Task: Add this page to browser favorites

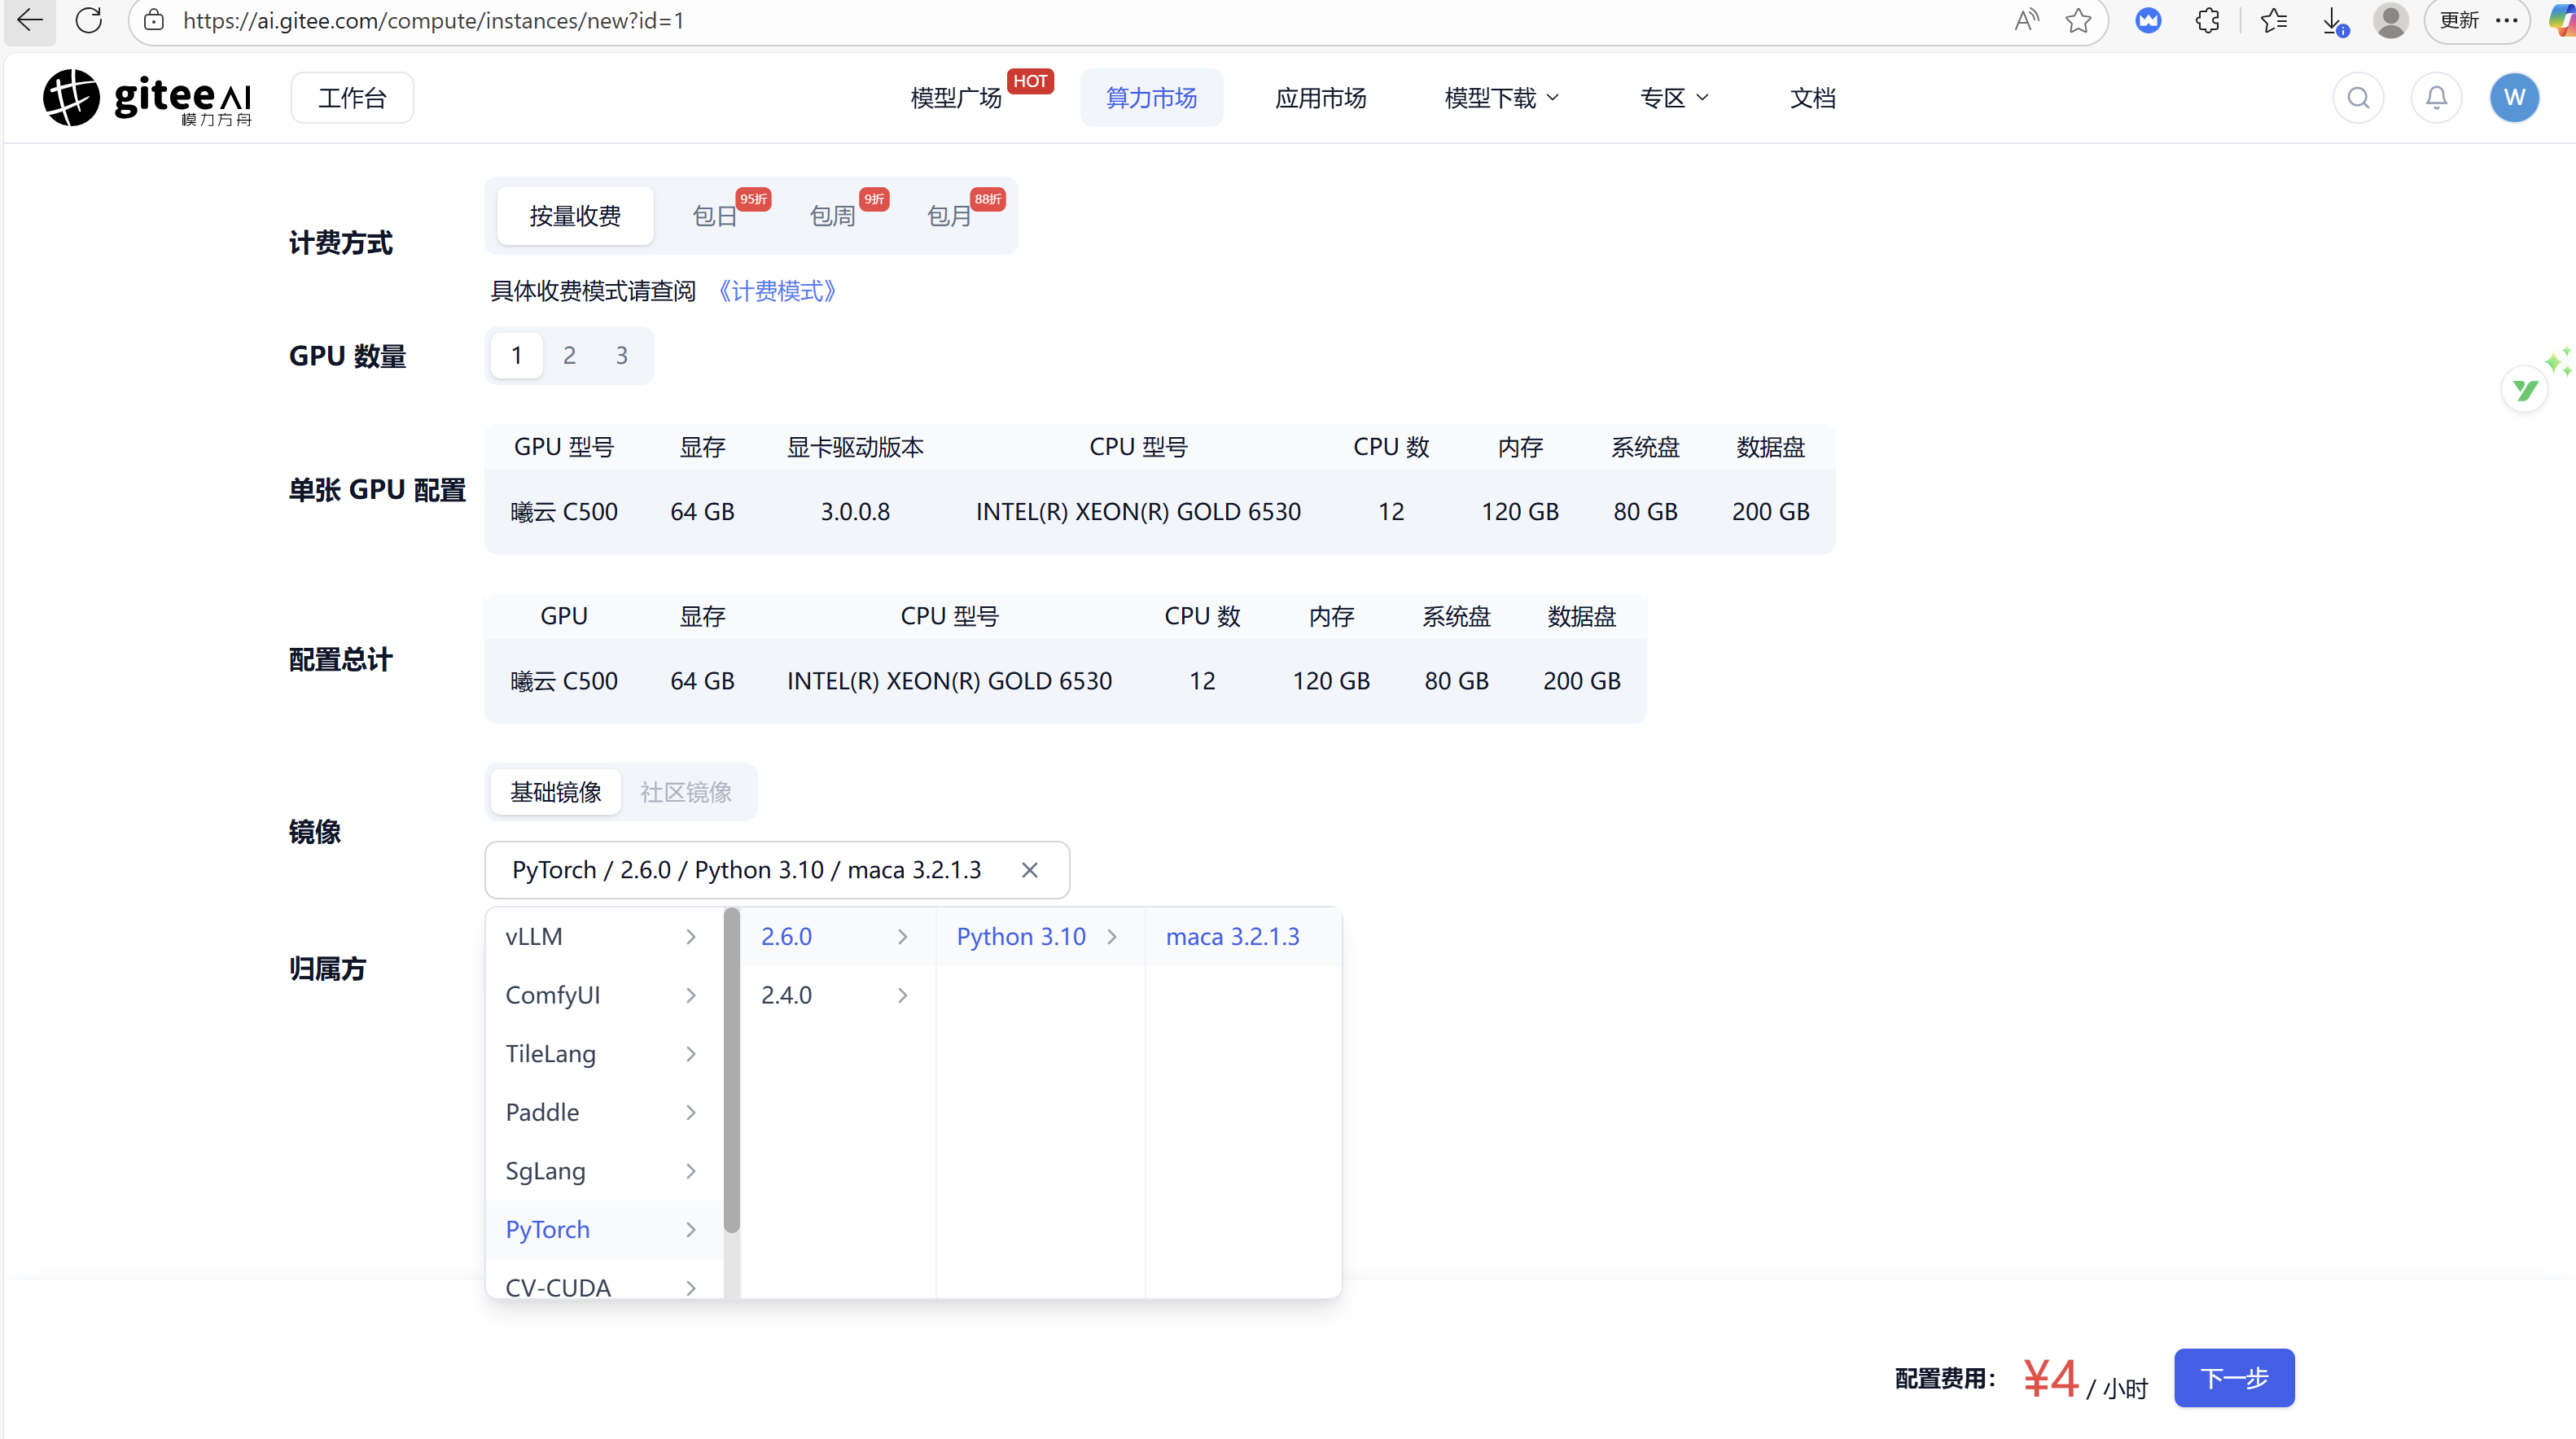Action: (x=2079, y=20)
